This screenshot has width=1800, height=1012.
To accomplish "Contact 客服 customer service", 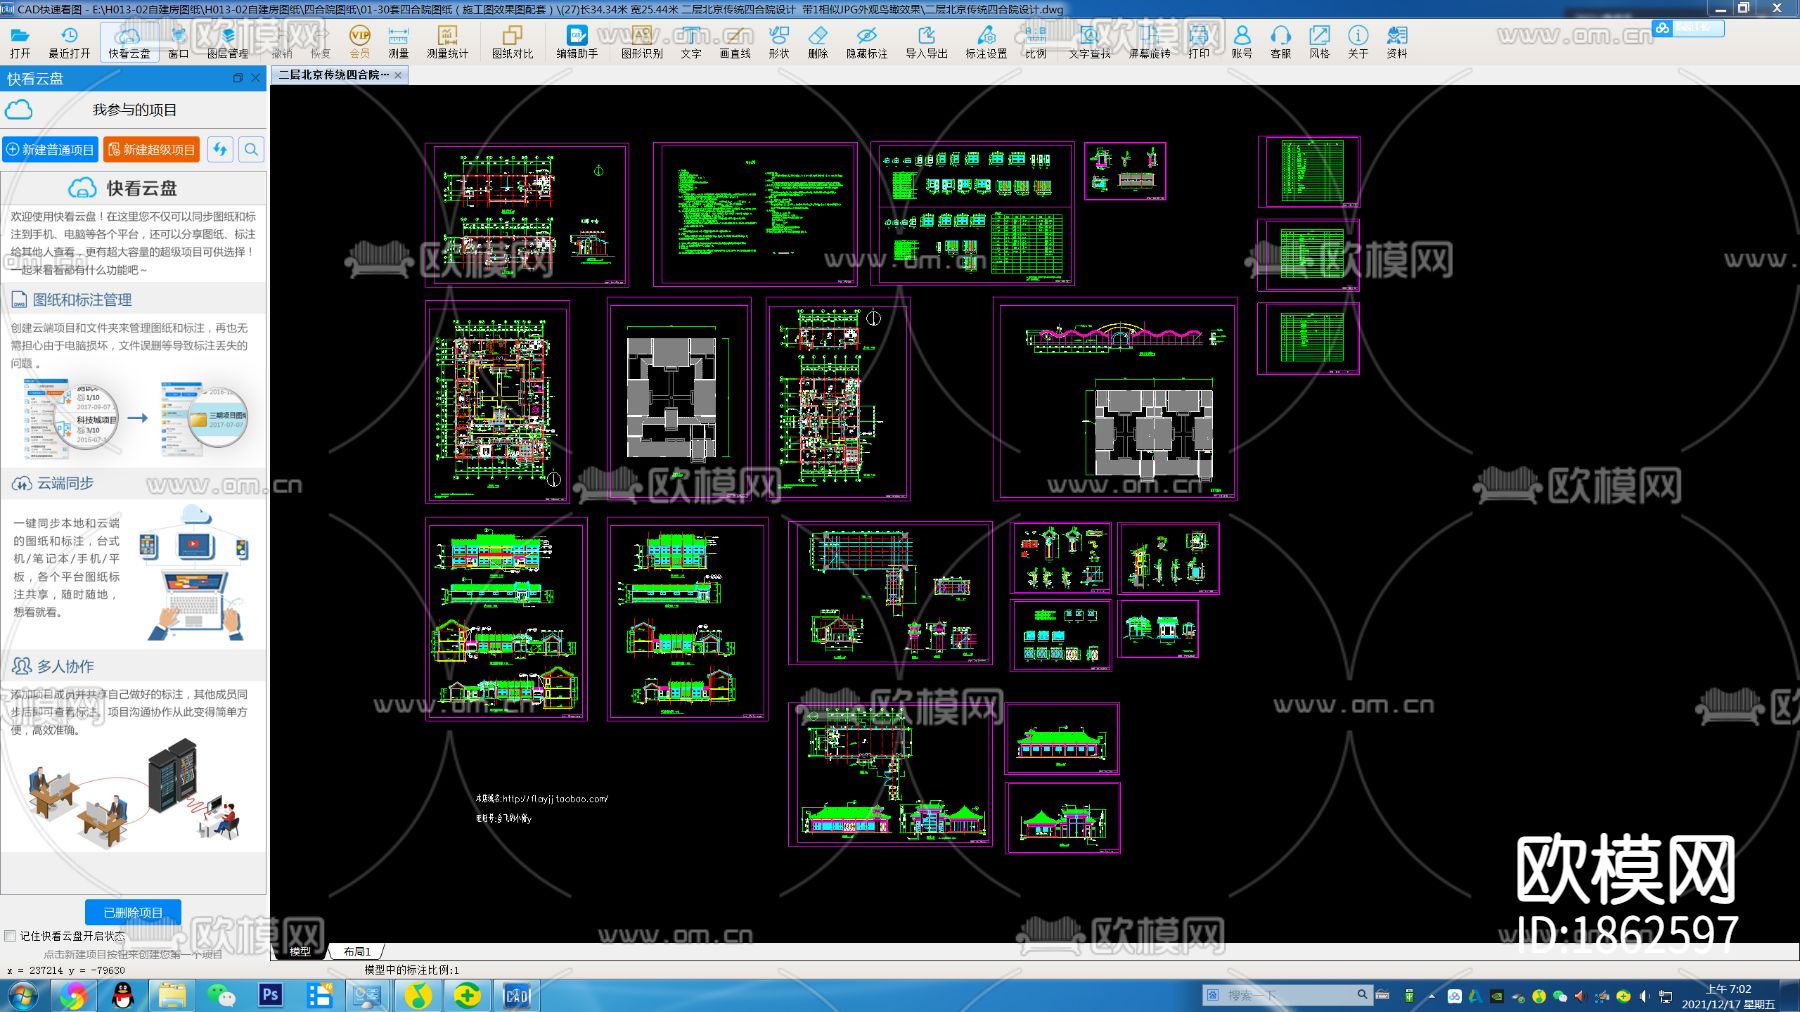I will point(1281,42).
